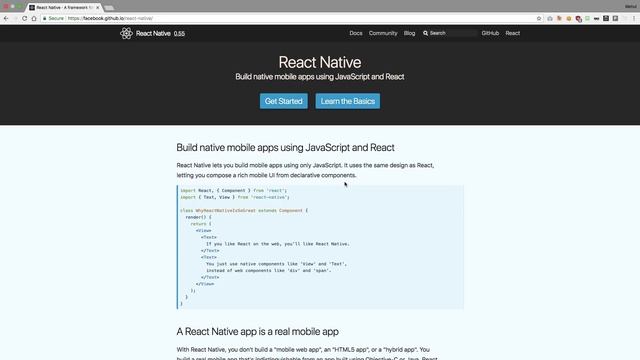Go back with the browser back arrow

pyautogui.click(x=6, y=18)
